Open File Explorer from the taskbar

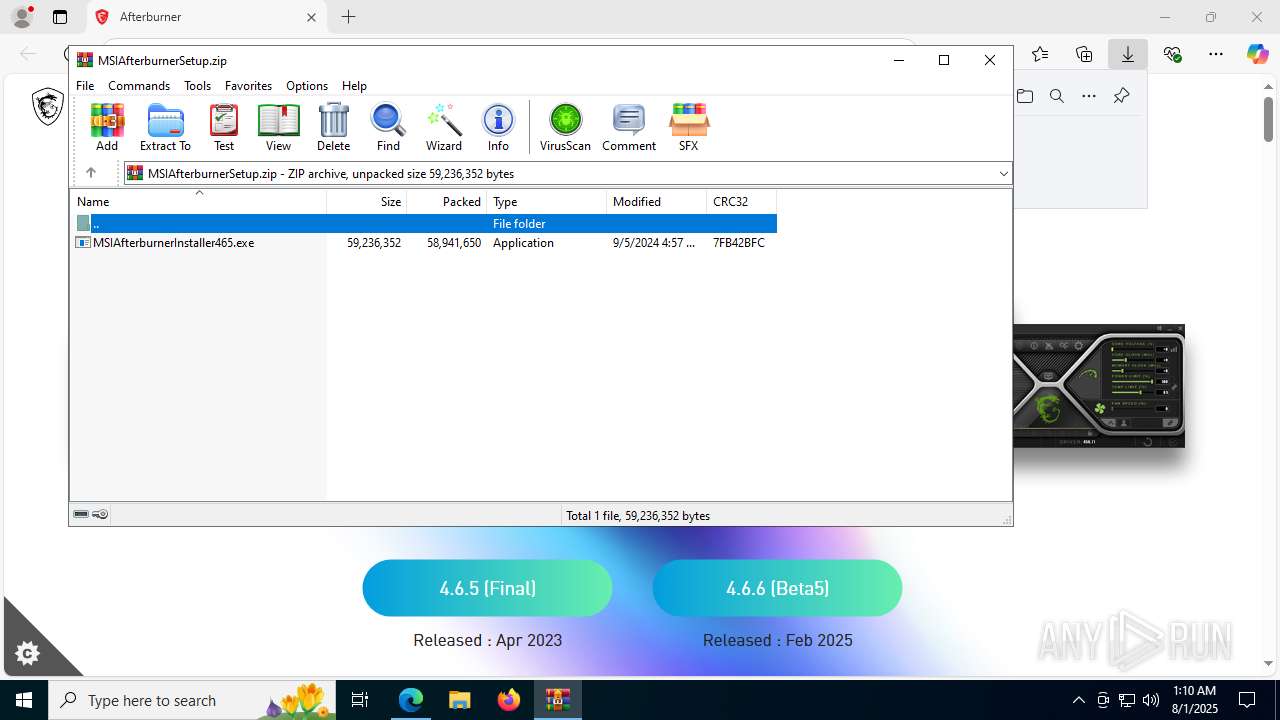click(x=459, y=700)
